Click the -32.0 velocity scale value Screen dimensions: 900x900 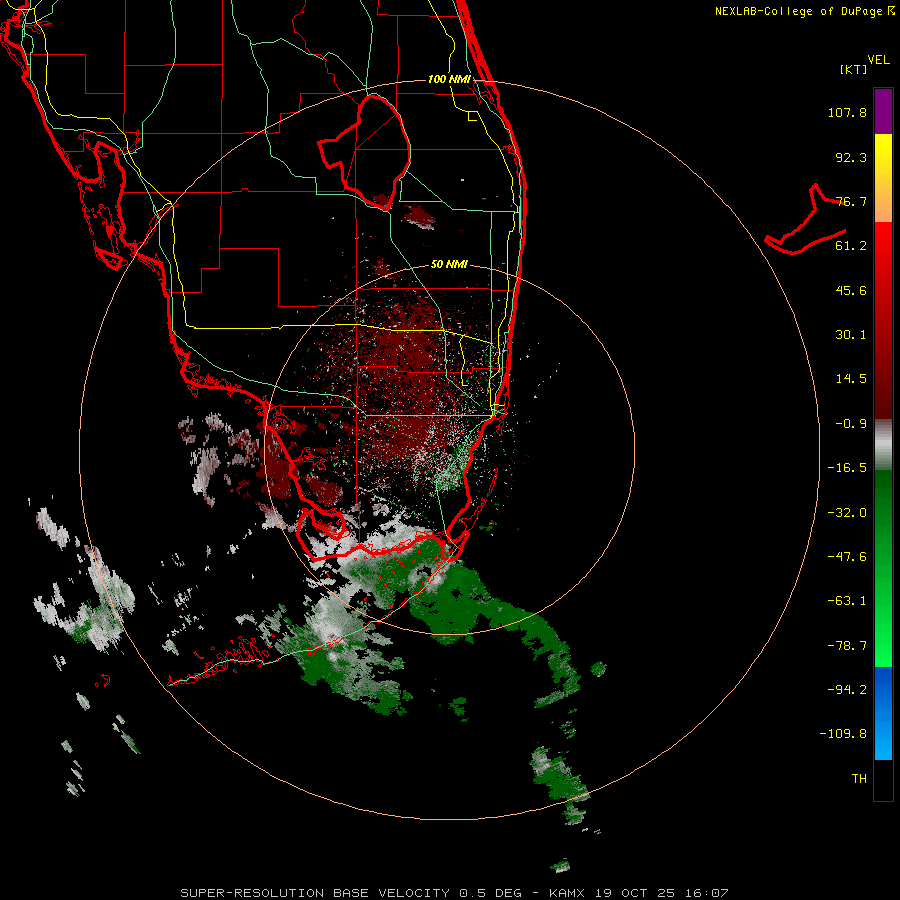847,513
